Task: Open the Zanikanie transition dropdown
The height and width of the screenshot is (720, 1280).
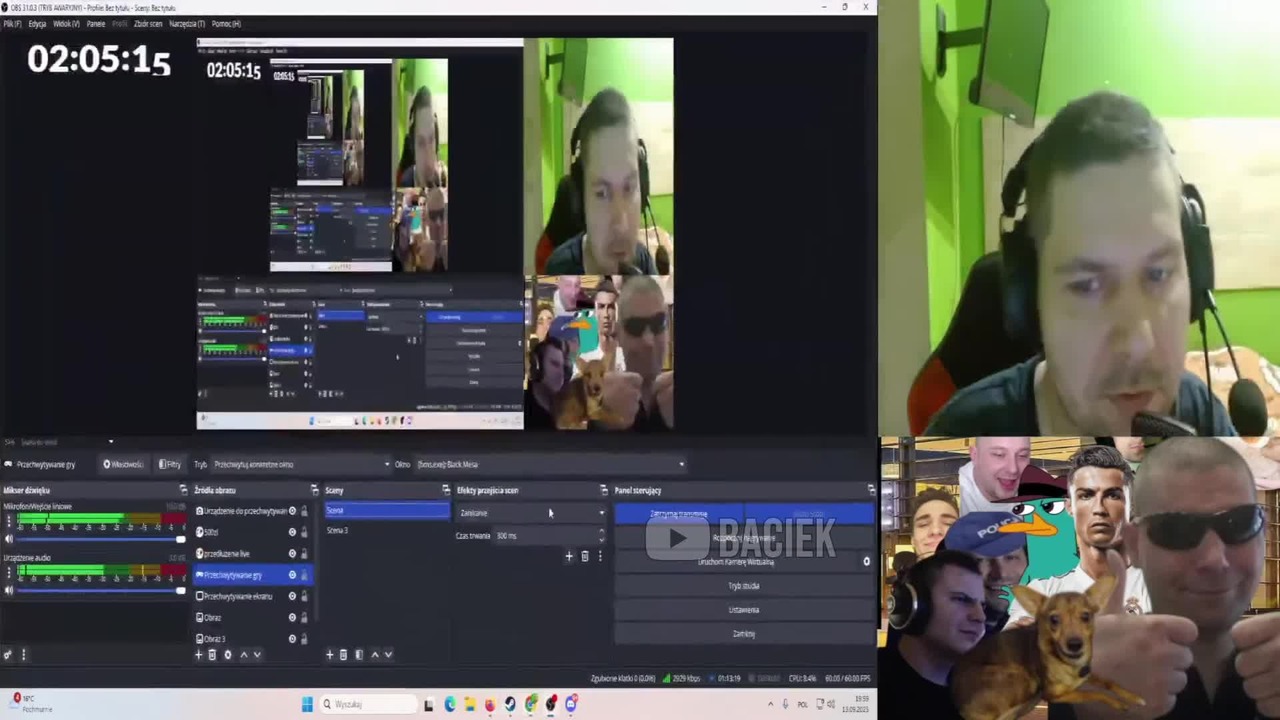Action: click(x=531, y=513)
